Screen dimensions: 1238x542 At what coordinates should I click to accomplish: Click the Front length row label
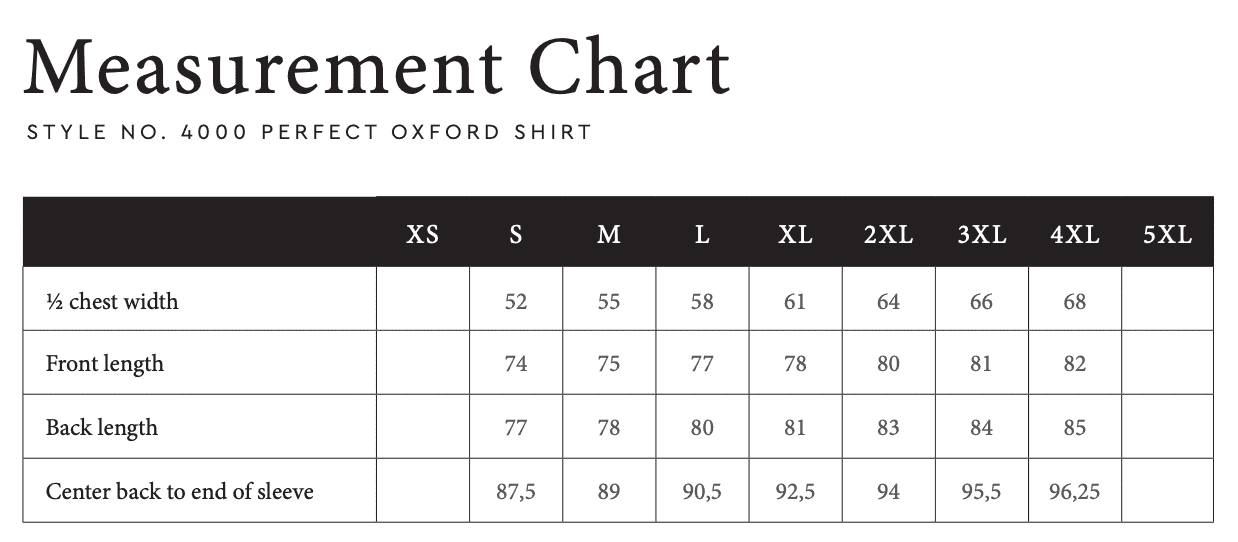point(105,364)
